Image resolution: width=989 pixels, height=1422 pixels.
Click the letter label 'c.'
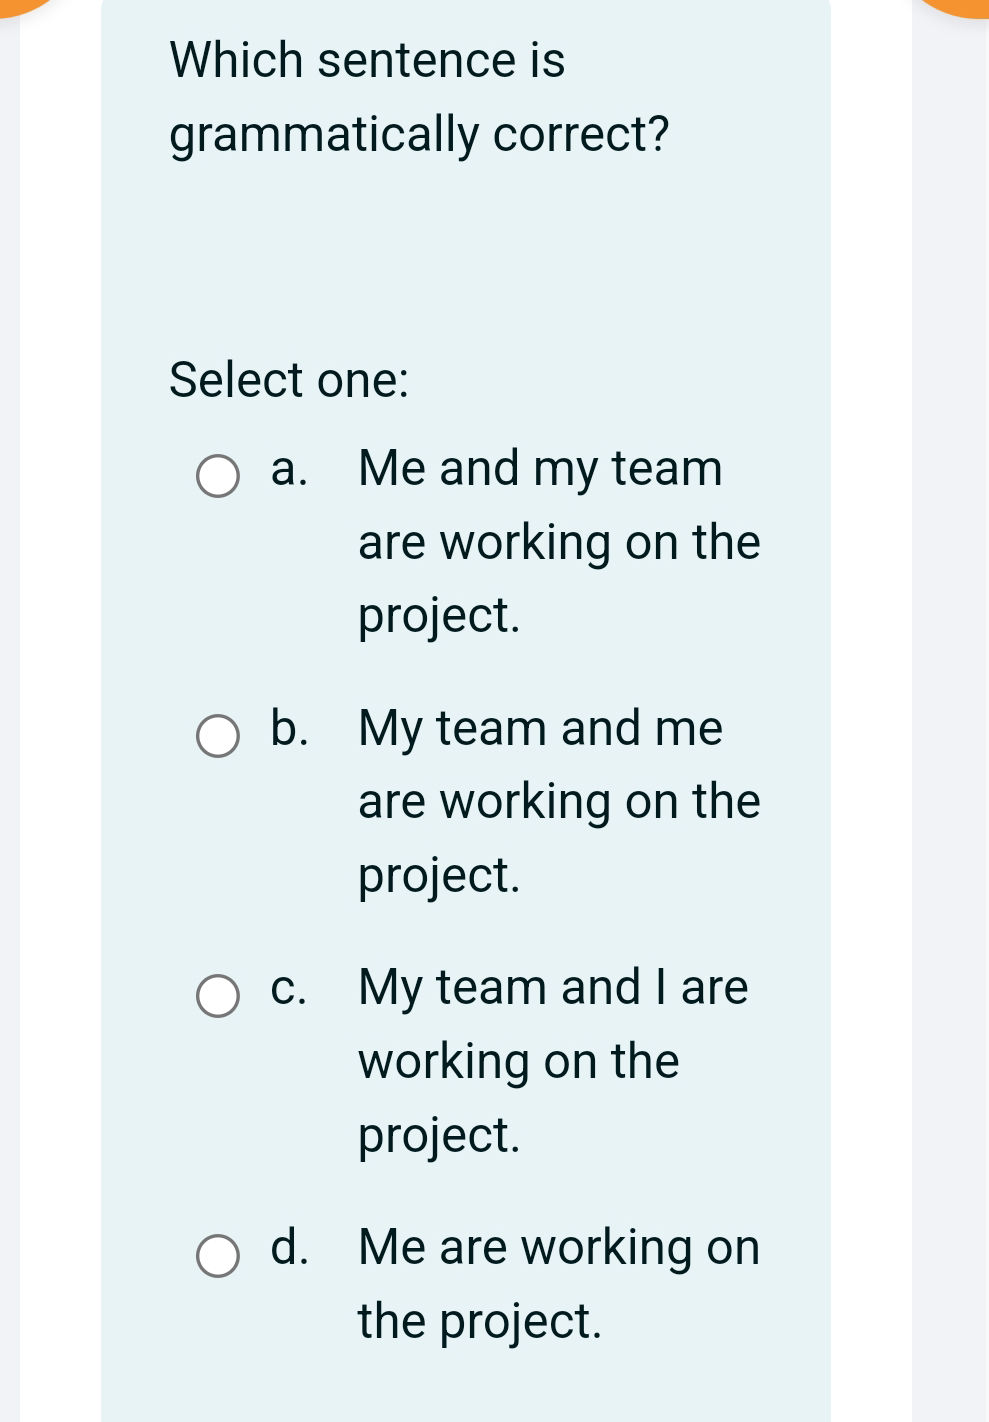[x=288, y=988]
